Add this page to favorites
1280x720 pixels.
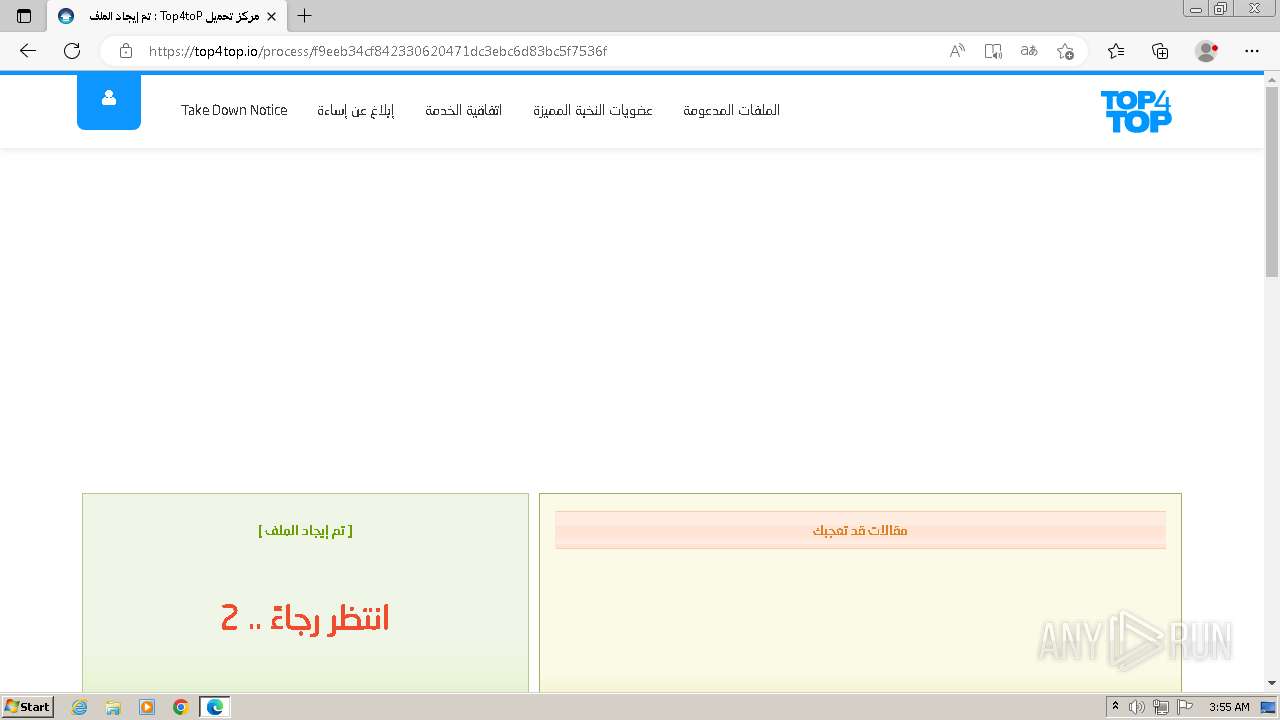click(x=1065, y=51)
